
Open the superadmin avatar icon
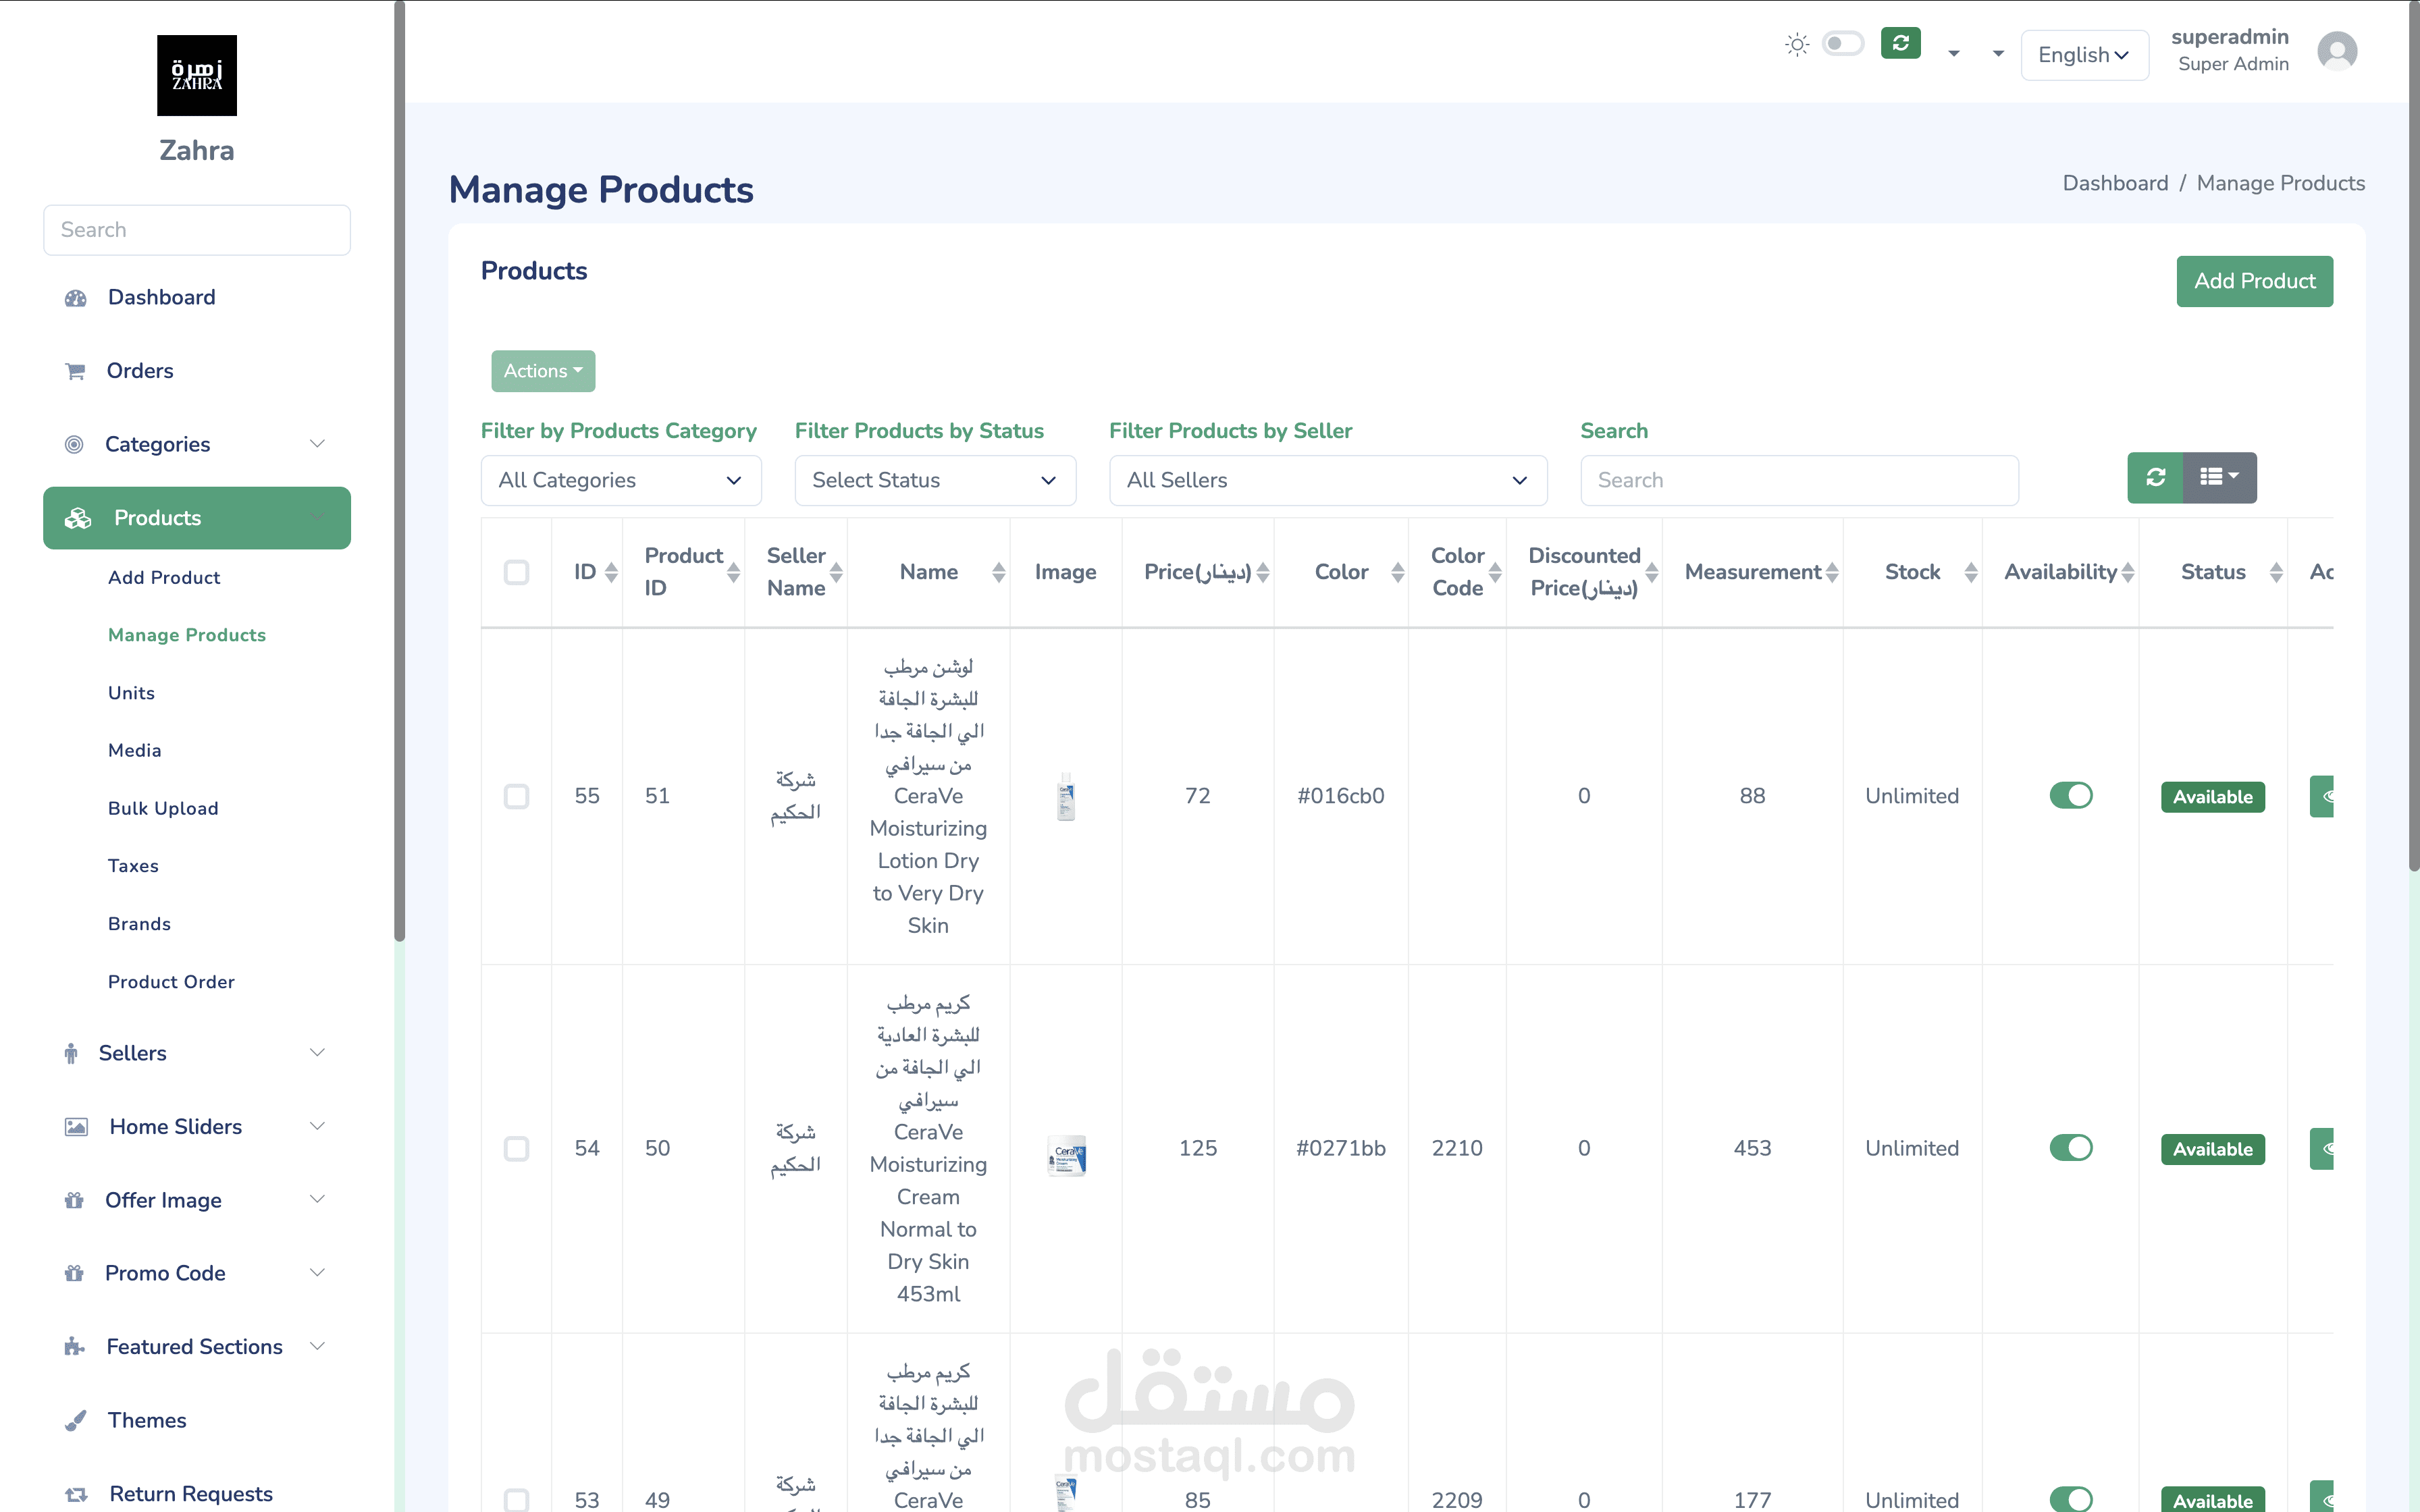pyautogui.click(x=2337, y=50)
